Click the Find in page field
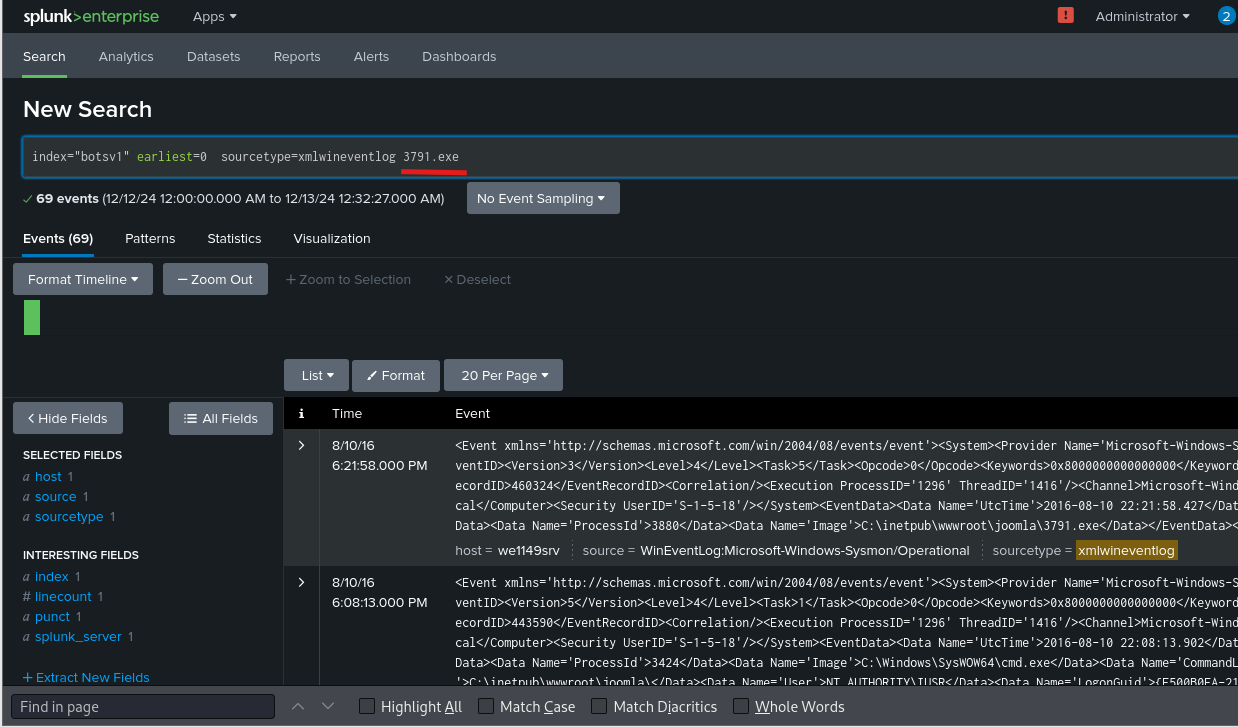Viewport: 1238px width, 727px height. coord(142,707)
